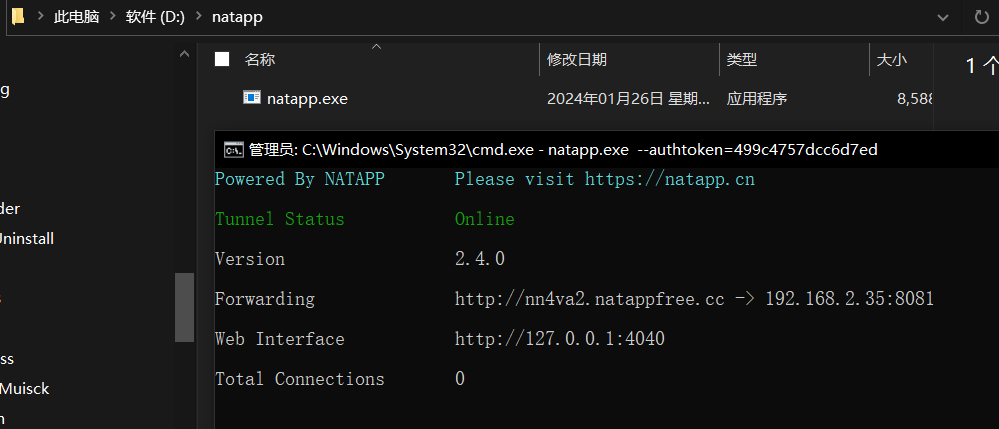Click the cmd.exe console window title bar
The height and width of the screenshot is (429, 999).
click(607, 150)
